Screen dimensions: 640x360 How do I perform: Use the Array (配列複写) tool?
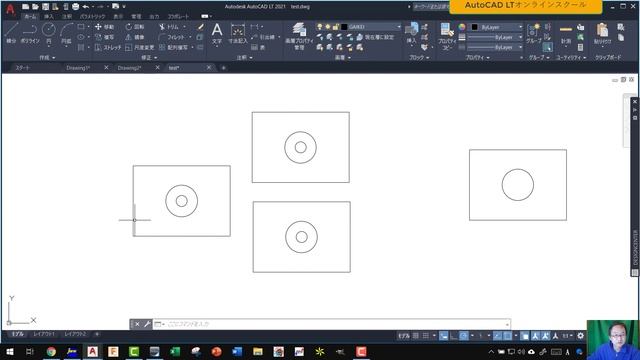point(173,47)
